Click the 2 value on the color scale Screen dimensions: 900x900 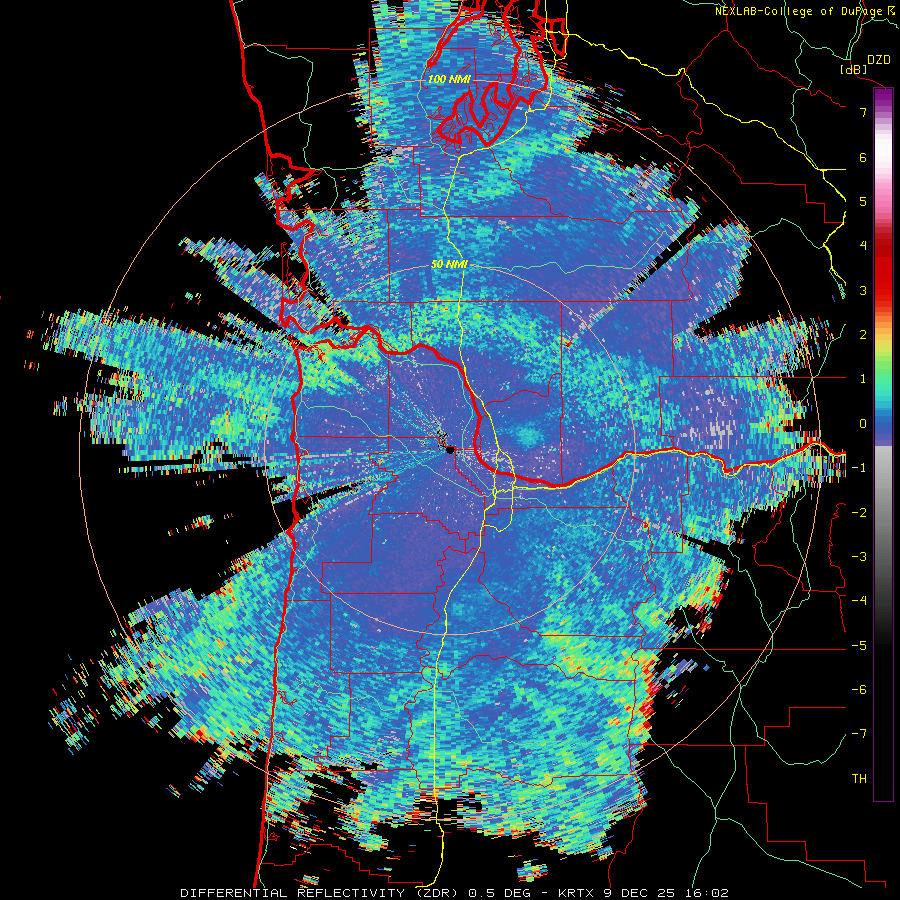pyautogui.click(x=863, y=335)
